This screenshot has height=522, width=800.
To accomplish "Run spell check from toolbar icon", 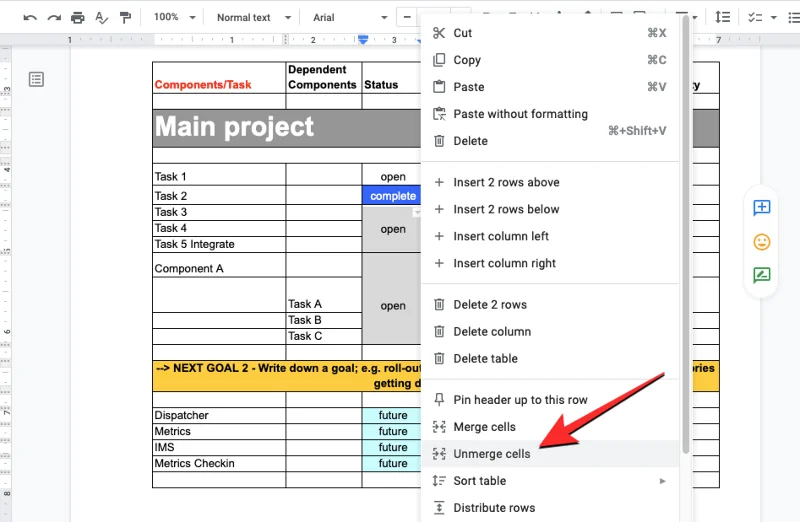I will (101, 18).
